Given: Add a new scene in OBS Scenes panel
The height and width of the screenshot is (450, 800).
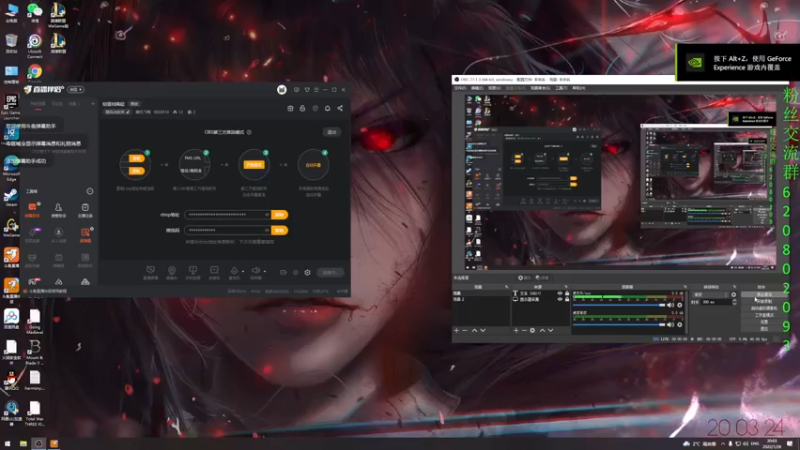Looking at the screenshot, I should pyautogui.click(x=457, y=331).
